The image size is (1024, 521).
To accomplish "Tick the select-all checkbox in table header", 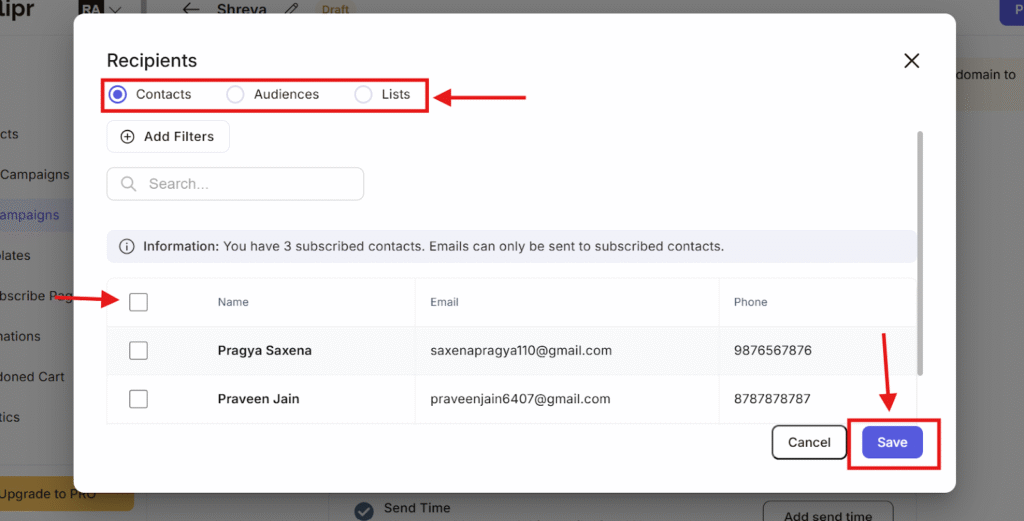I will pos(138,302).
